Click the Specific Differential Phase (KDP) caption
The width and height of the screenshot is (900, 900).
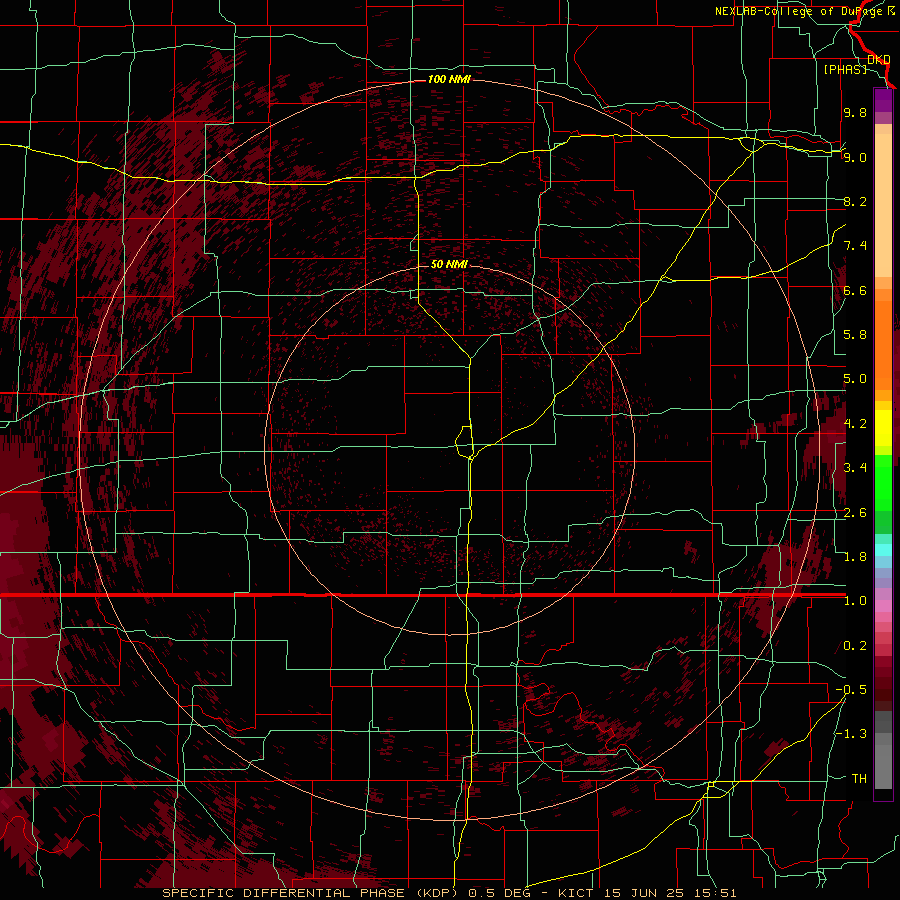click(x=310, y=893)
